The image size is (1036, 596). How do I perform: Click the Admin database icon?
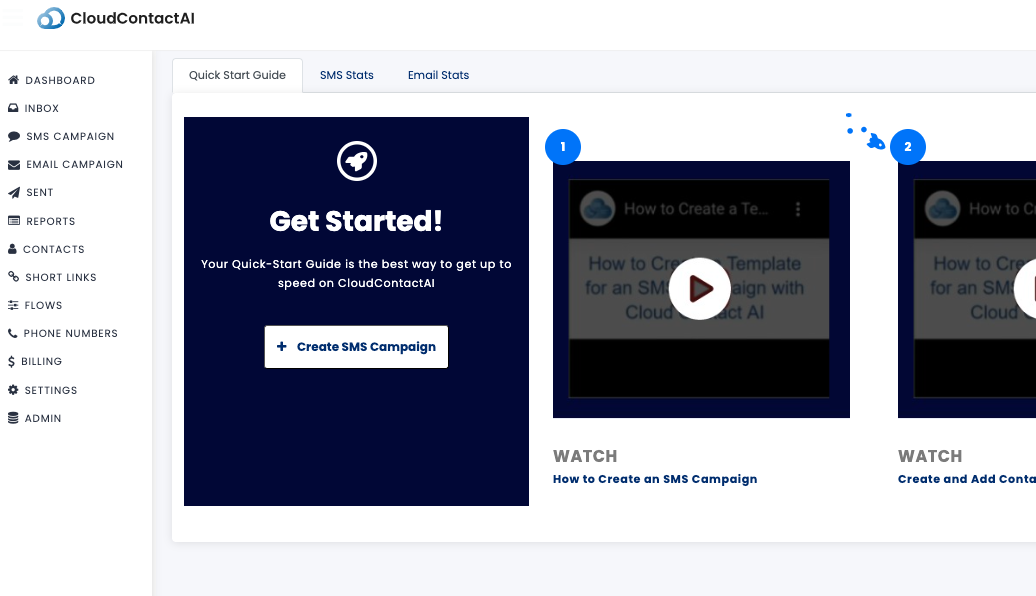[13, 418]
